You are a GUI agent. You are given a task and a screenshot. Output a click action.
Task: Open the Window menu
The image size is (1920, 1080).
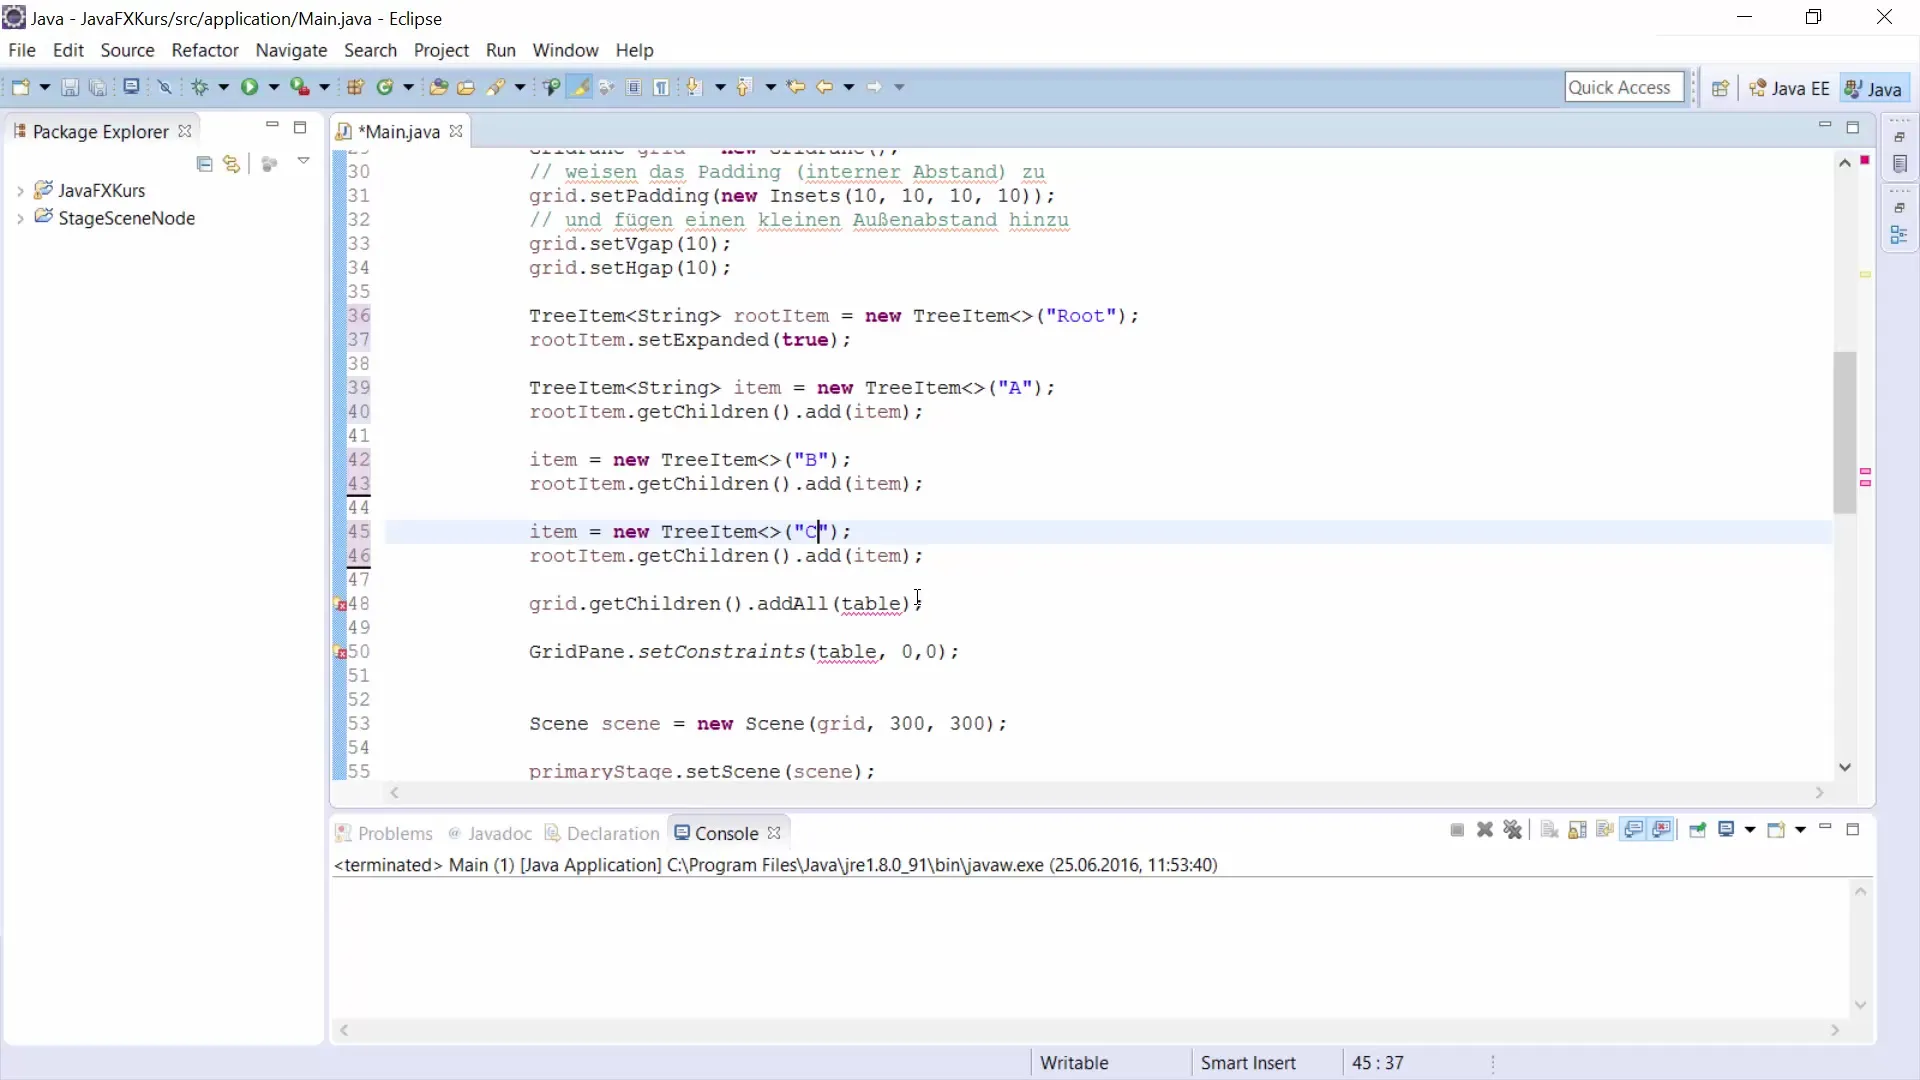tap(565, 50)
